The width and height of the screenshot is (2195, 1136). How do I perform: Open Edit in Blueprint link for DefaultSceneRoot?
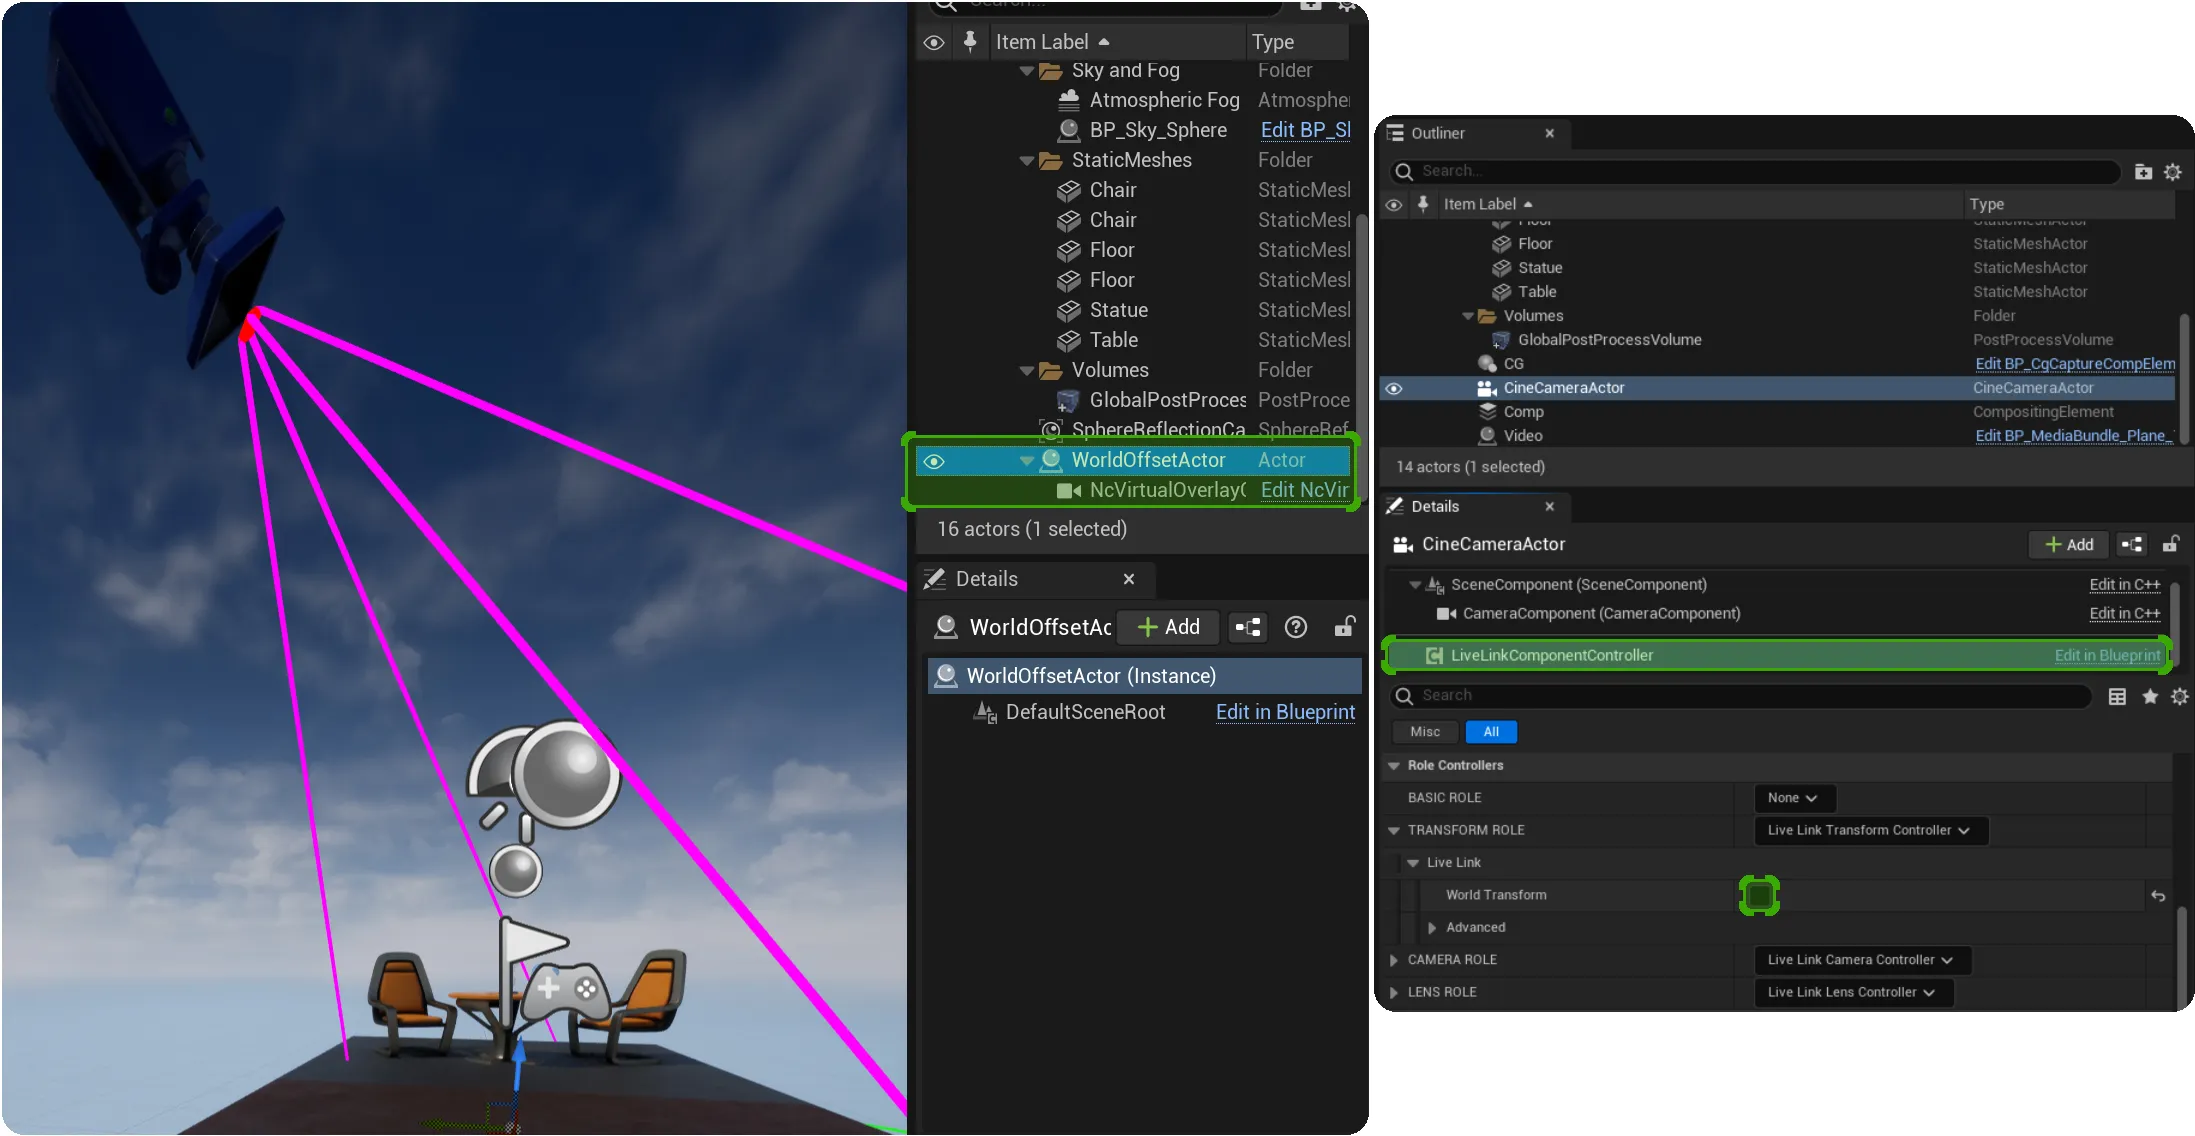point(1285,712)
